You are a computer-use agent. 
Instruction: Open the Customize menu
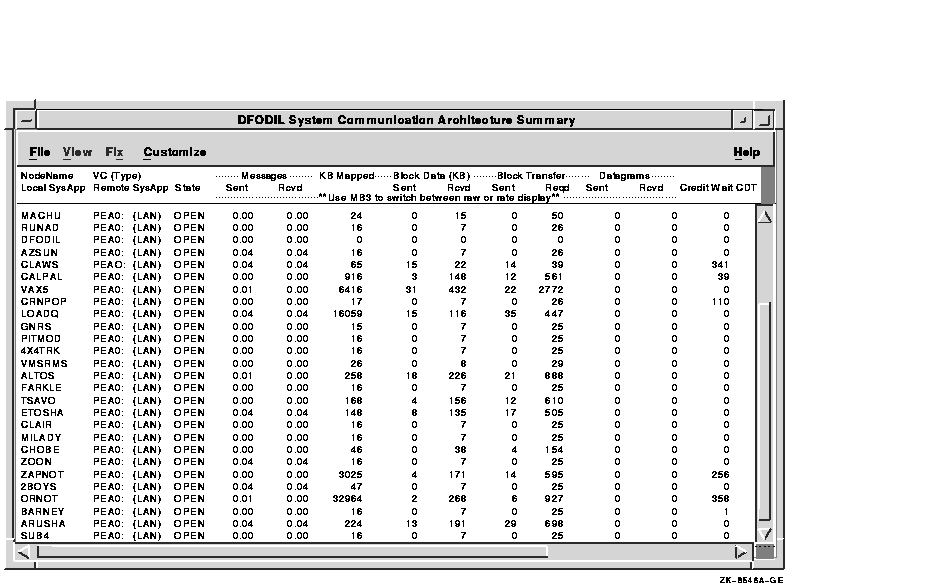[x=174, y=153]
